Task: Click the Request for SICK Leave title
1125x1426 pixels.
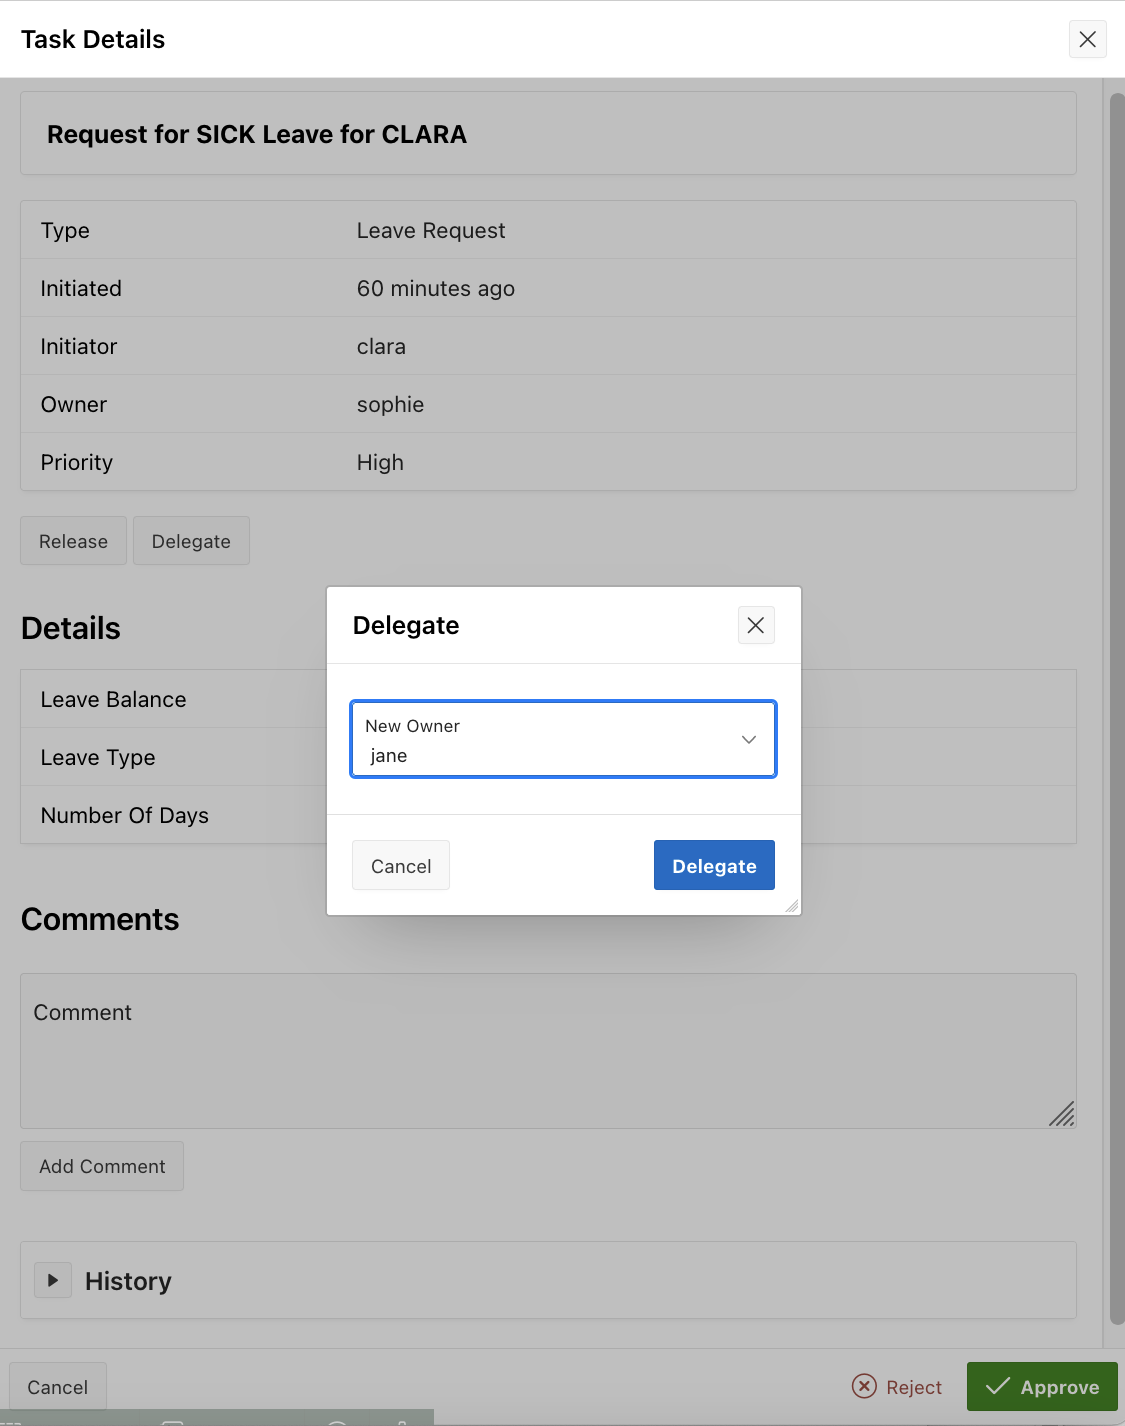Action: [257, 134]
